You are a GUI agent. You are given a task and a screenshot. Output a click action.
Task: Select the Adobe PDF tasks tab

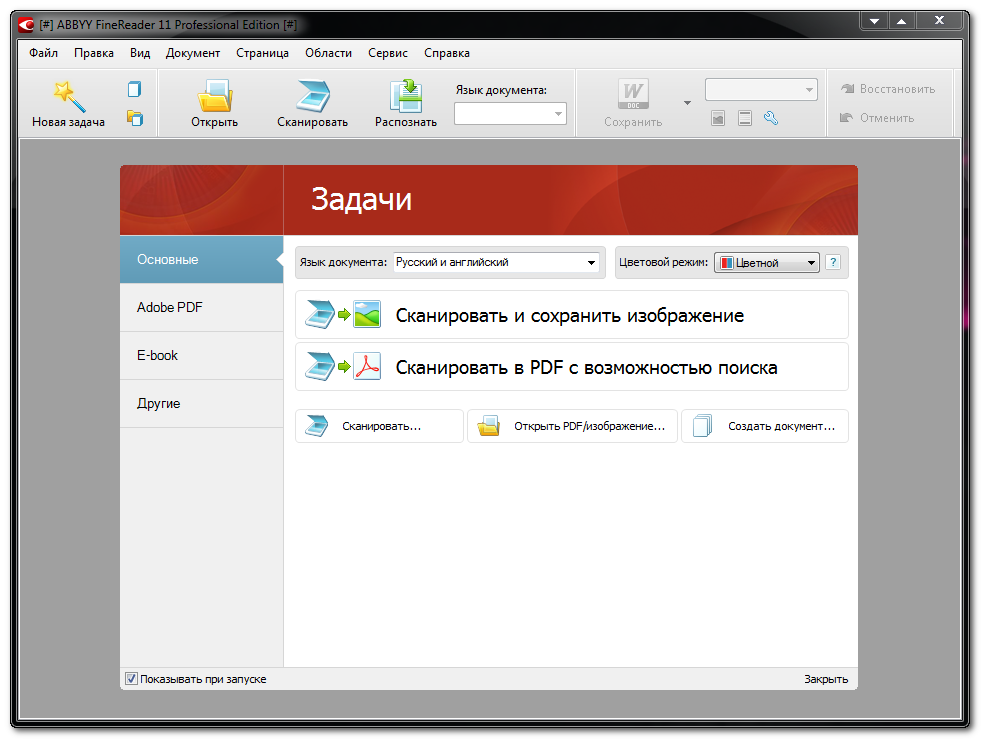pos(201,307)
